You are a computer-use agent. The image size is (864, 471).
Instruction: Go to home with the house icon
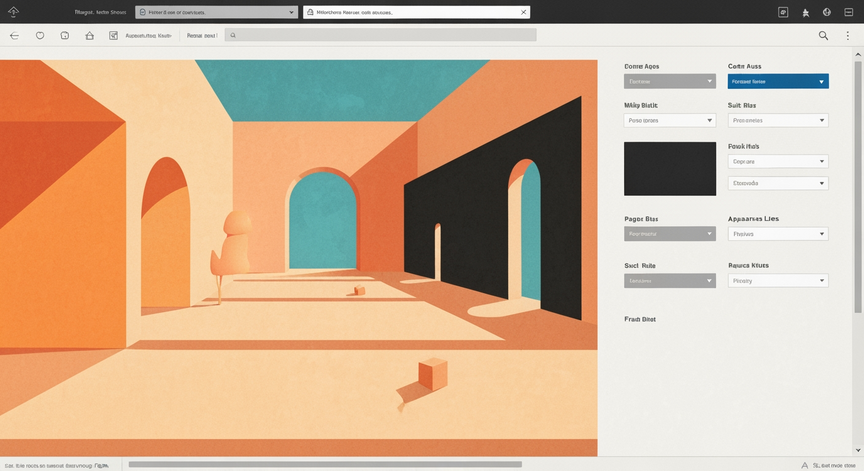click(x=89, y=35)
